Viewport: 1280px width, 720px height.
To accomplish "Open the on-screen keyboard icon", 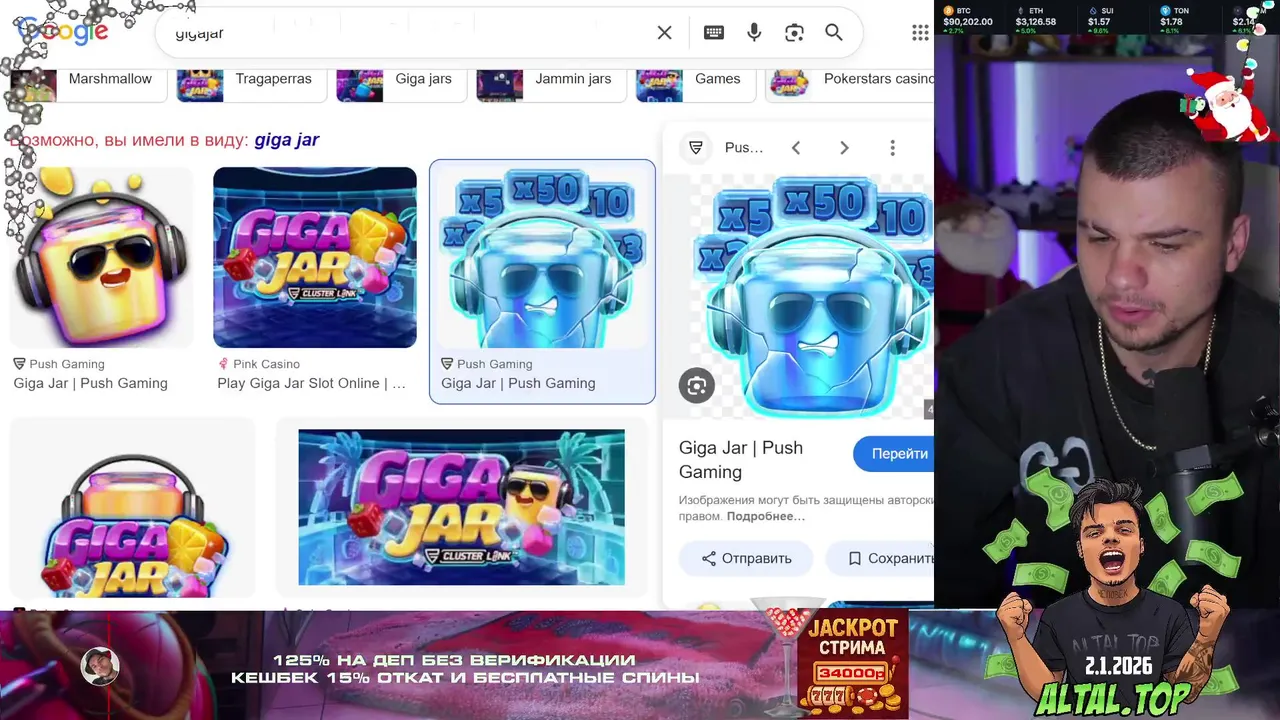I will tap(714, 33).
